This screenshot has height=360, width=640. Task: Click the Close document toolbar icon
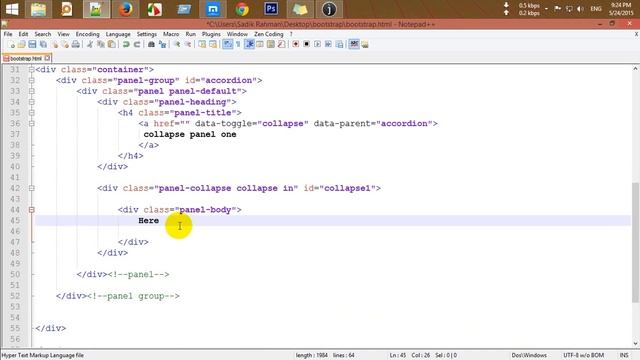point(54,44)
